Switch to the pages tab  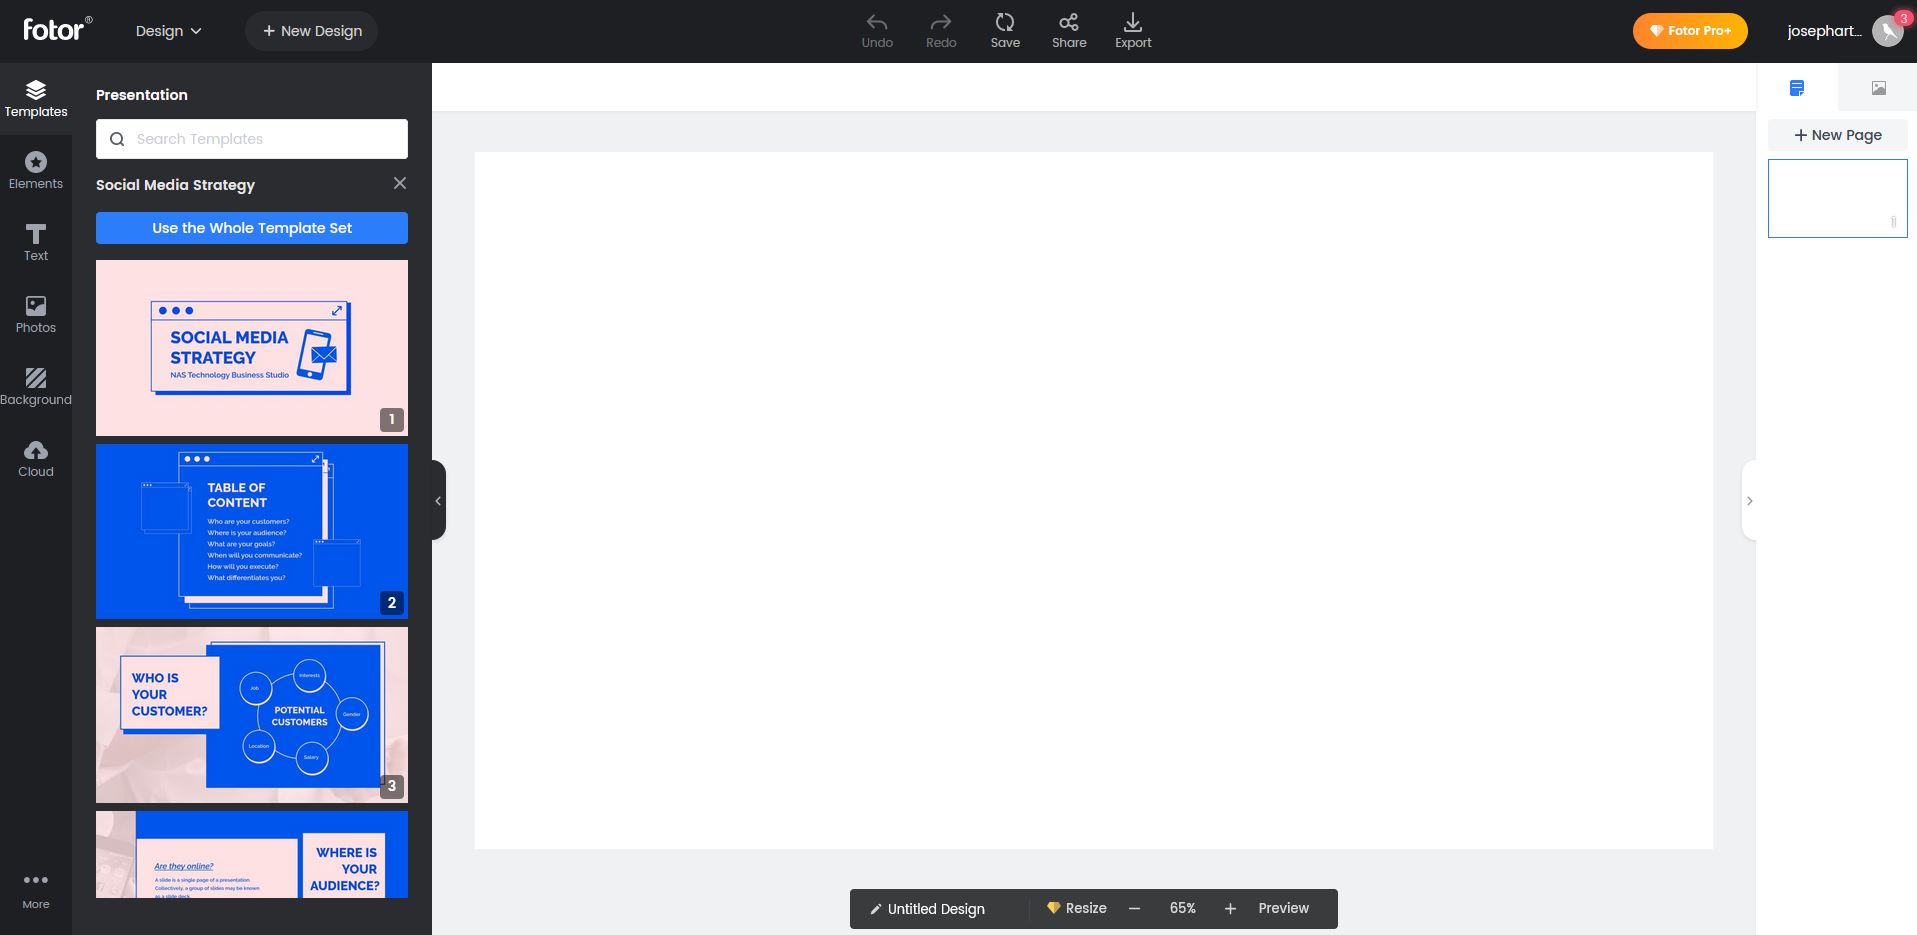point(1797,88)
